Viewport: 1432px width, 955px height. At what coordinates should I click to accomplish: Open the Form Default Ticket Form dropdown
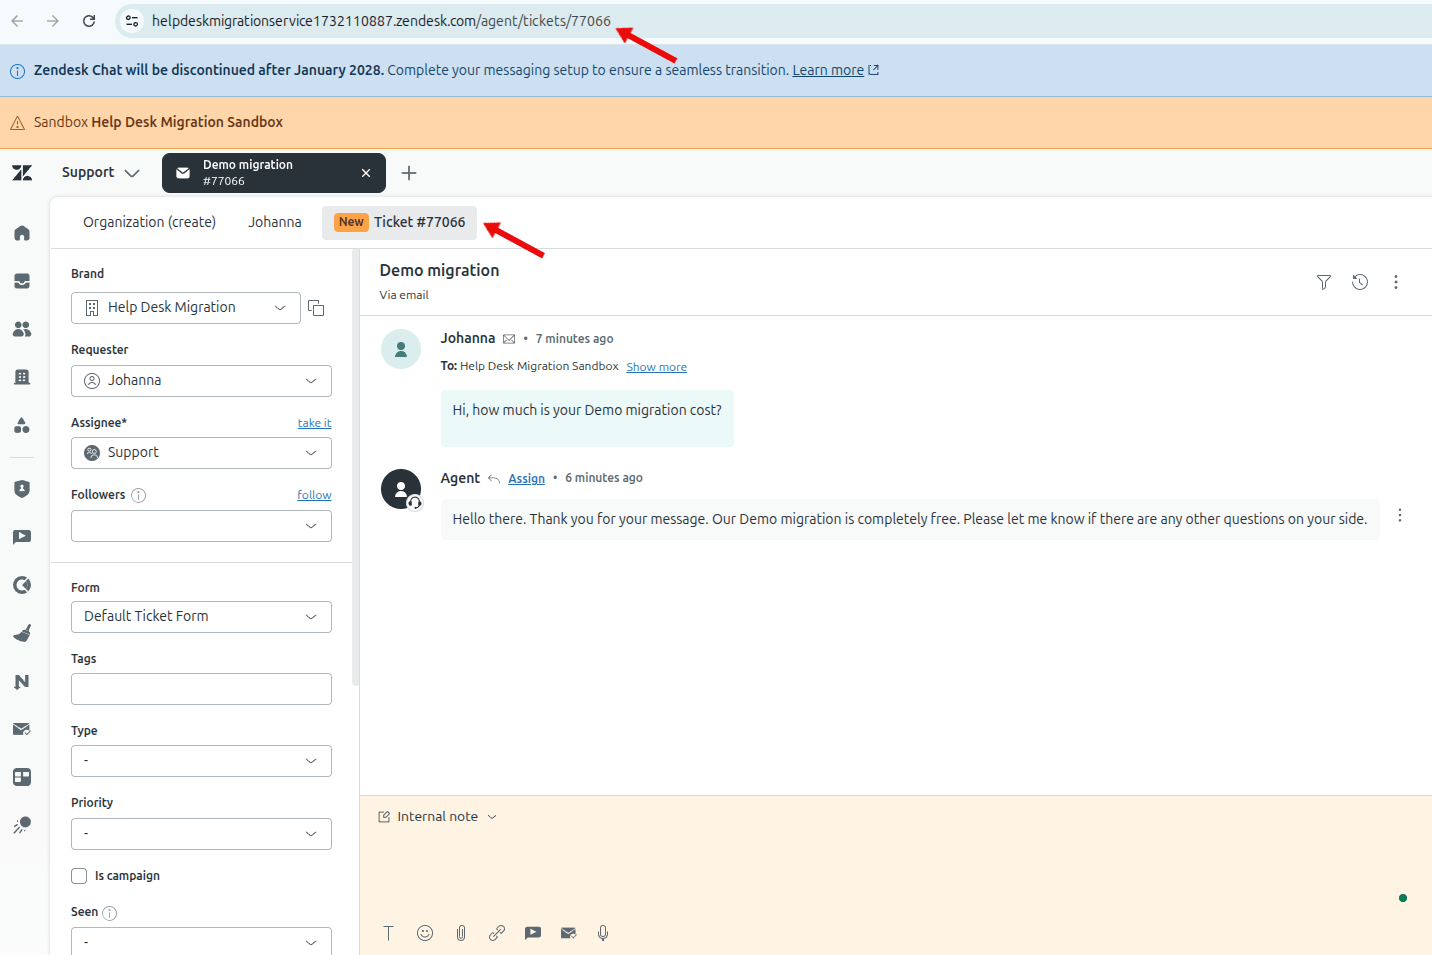(x=201, y=617)
